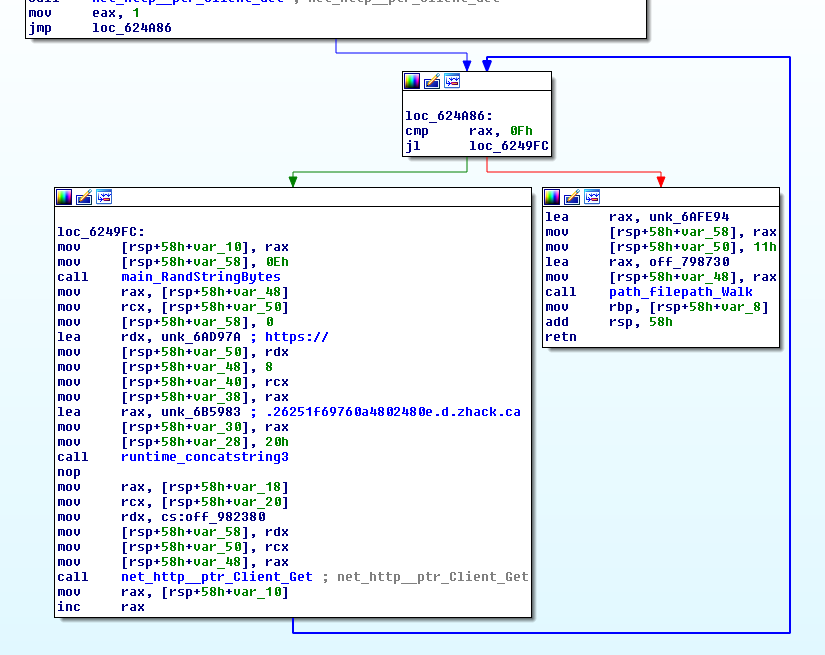The width and height of the screenshot is (825, 655).
Task: Click 'mov [rsp+58h+var_48], 8' line
Action: [x=165, y=367]
